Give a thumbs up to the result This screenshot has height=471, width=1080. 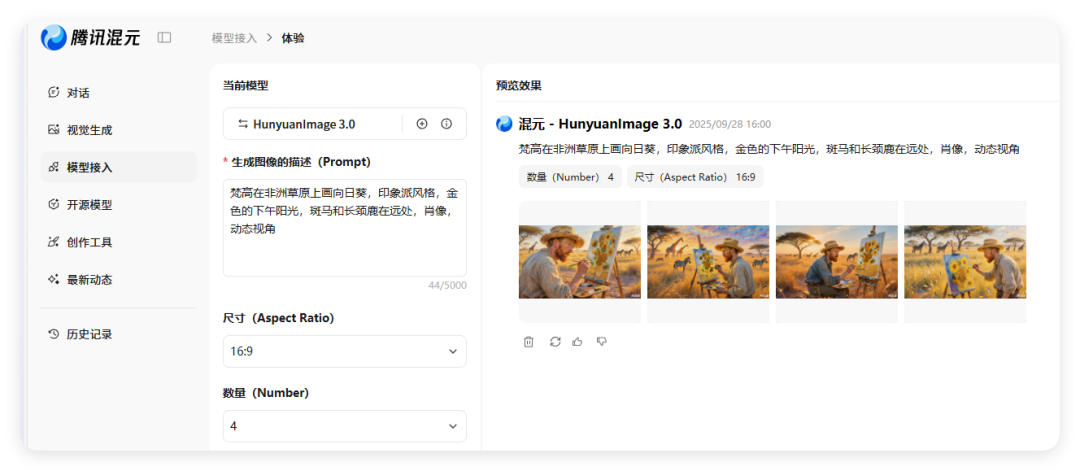577,342
